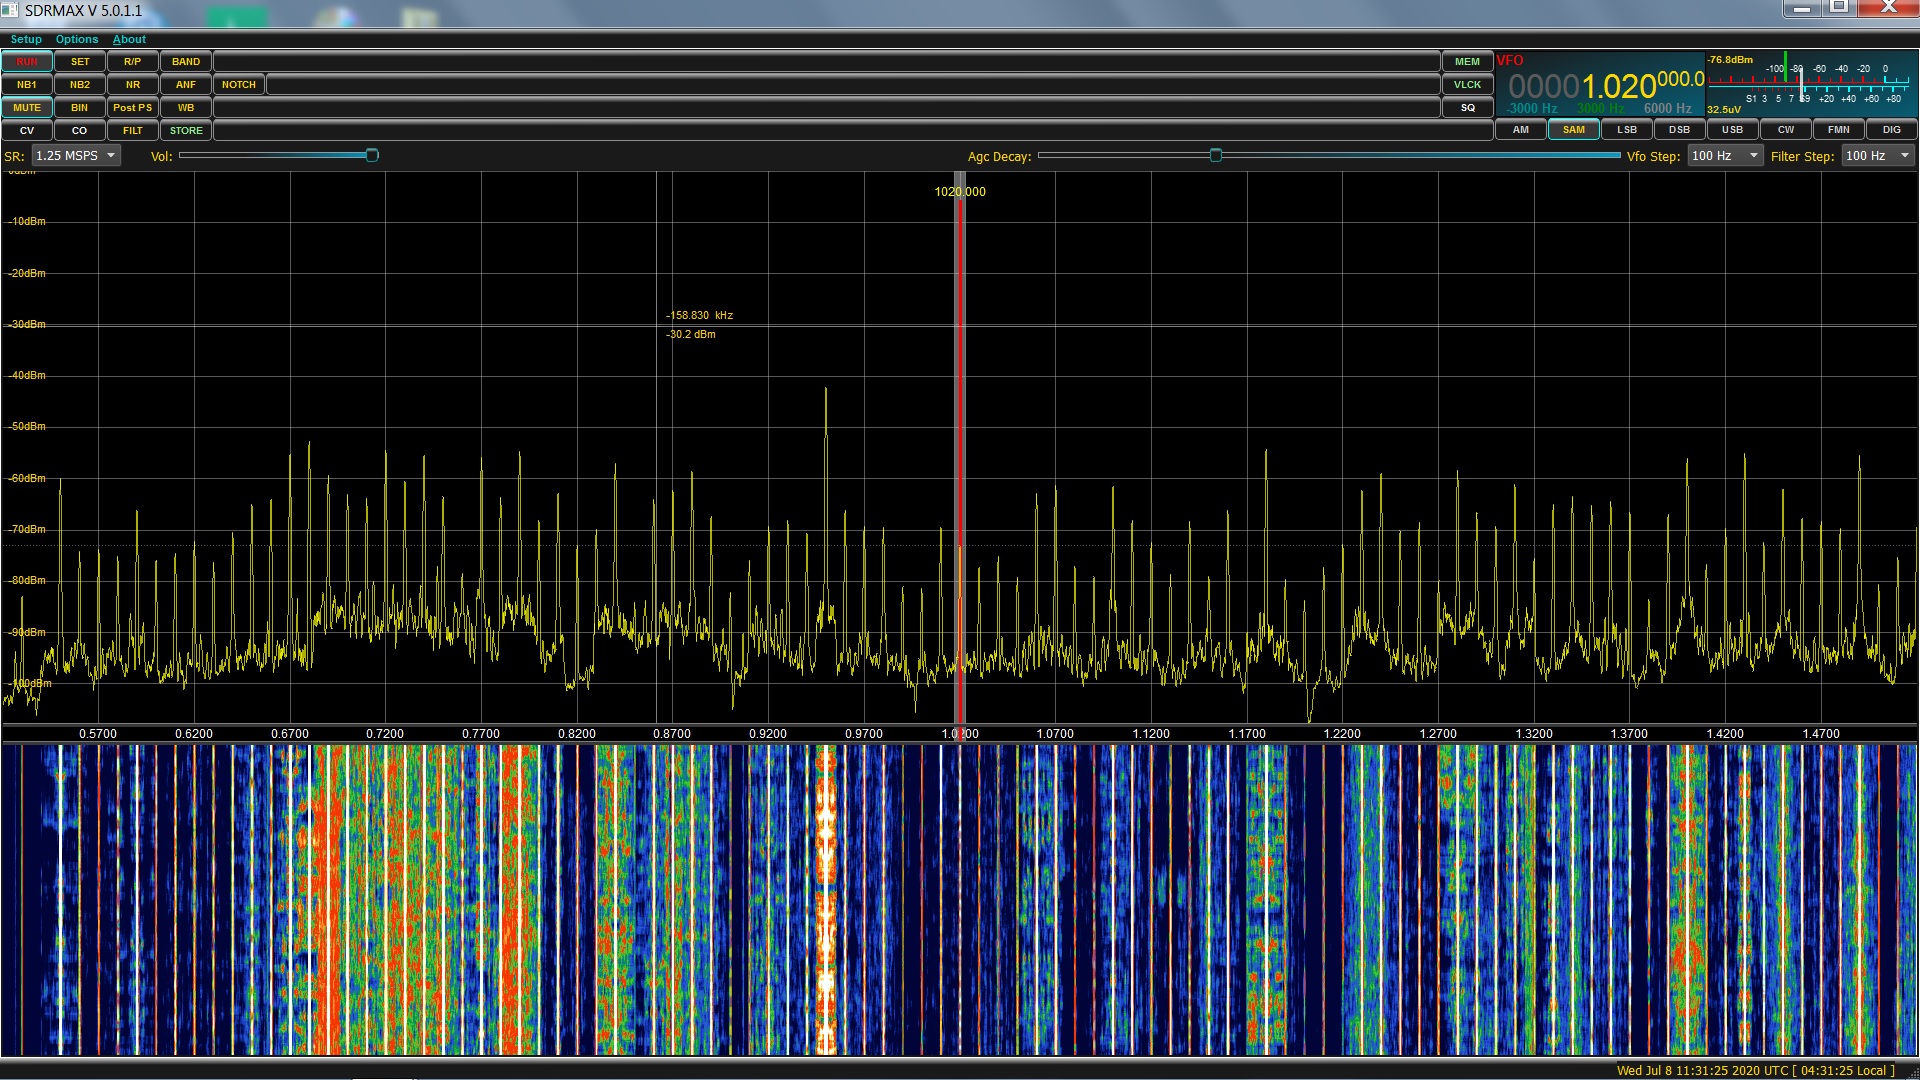1920x1080 pixels.
Task: Open the SR sample rate dropdown
Action: point(77,156)
